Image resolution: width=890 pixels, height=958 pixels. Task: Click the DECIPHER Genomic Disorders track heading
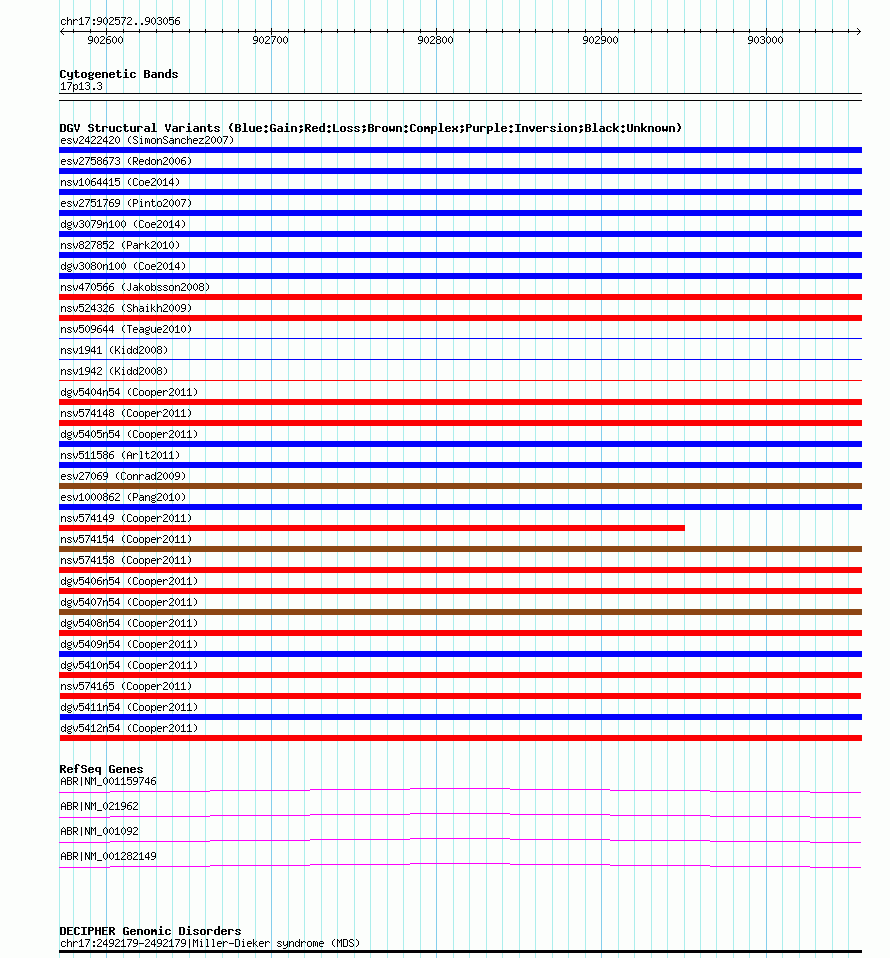point(150,931)
